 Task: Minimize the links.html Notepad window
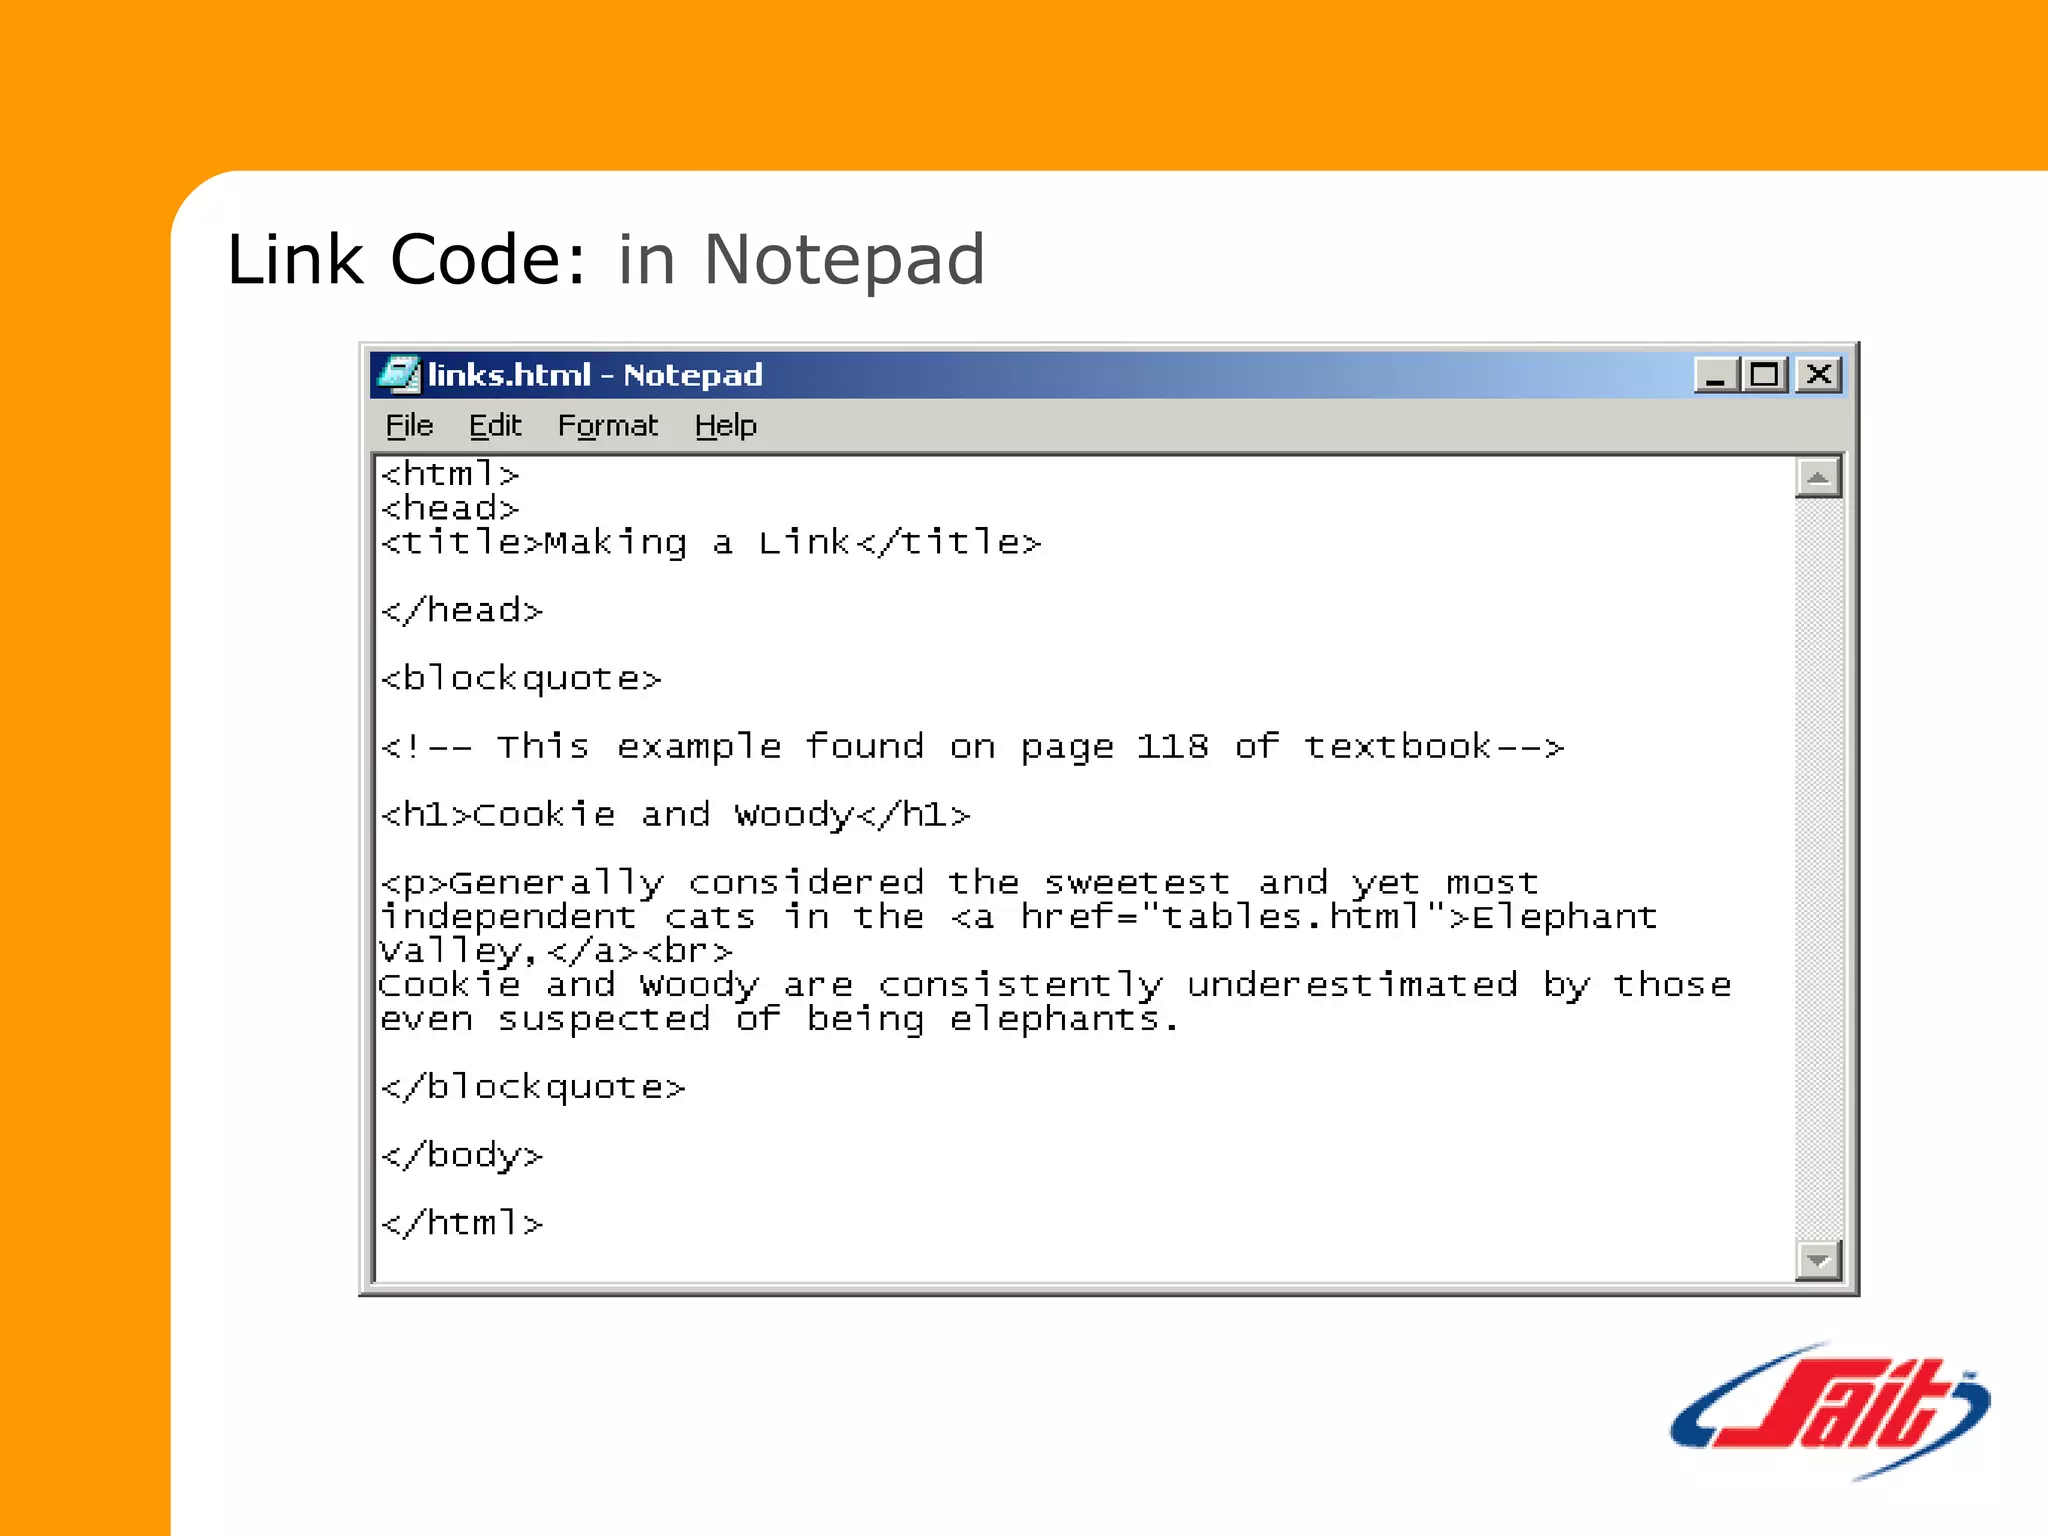[x=1716, y=375]
